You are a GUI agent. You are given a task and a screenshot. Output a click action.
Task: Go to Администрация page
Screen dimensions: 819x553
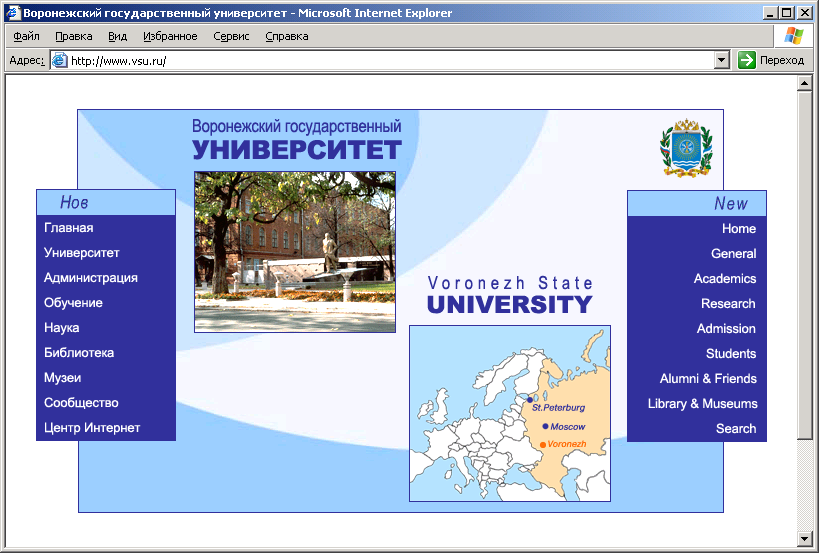pyautogui.click(x=91, y=278)
